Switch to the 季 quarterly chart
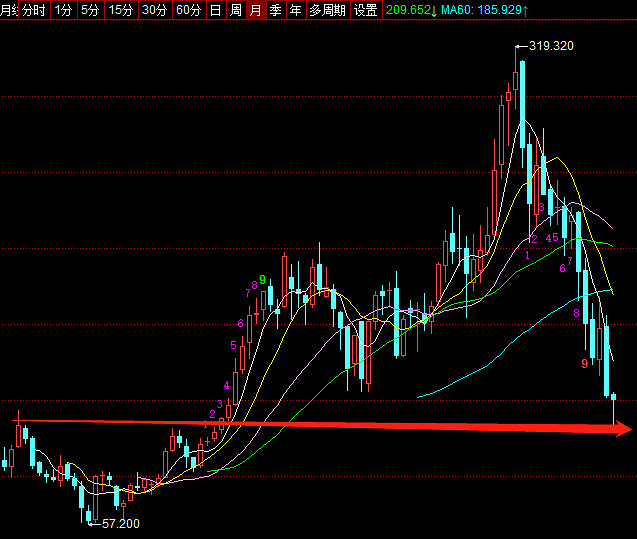The width and height of the screenshot is (637, 539). (276, 10)
